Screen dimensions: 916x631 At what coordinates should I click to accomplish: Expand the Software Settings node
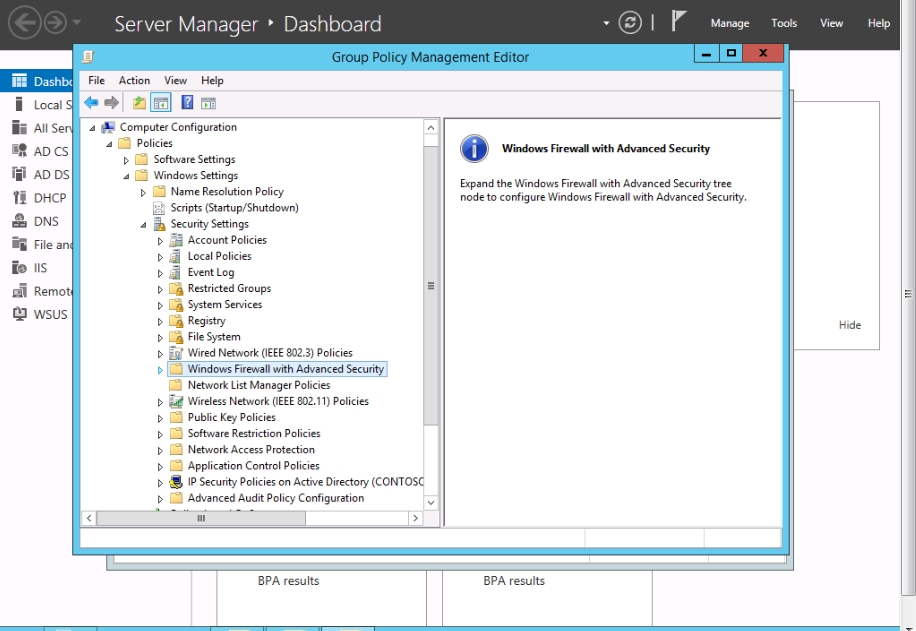point(126,160)
